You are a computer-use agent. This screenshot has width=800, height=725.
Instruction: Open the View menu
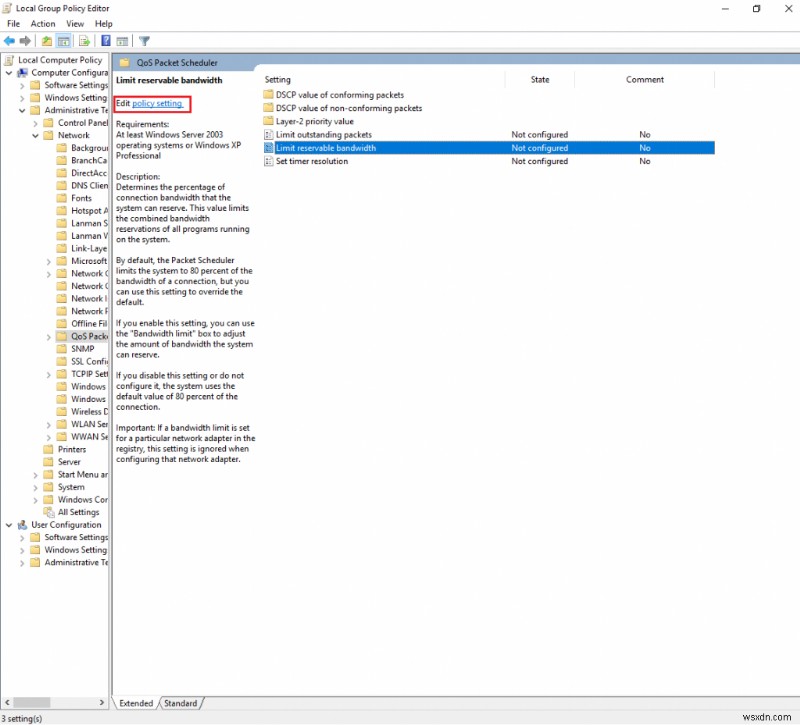(x=75, y=23)
